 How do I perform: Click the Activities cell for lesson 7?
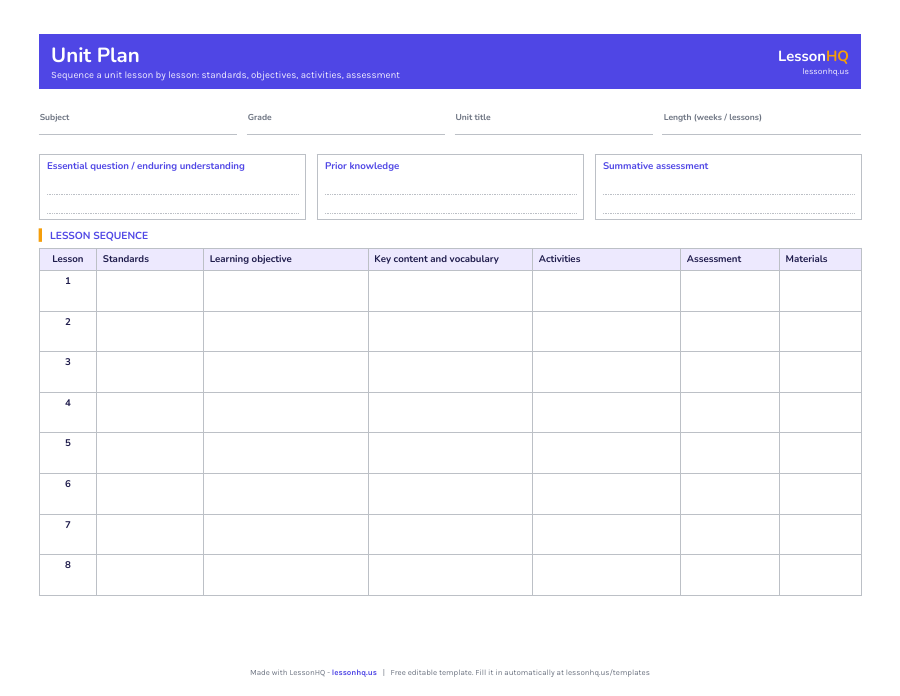pyautogui.click(x=607, y=534)
